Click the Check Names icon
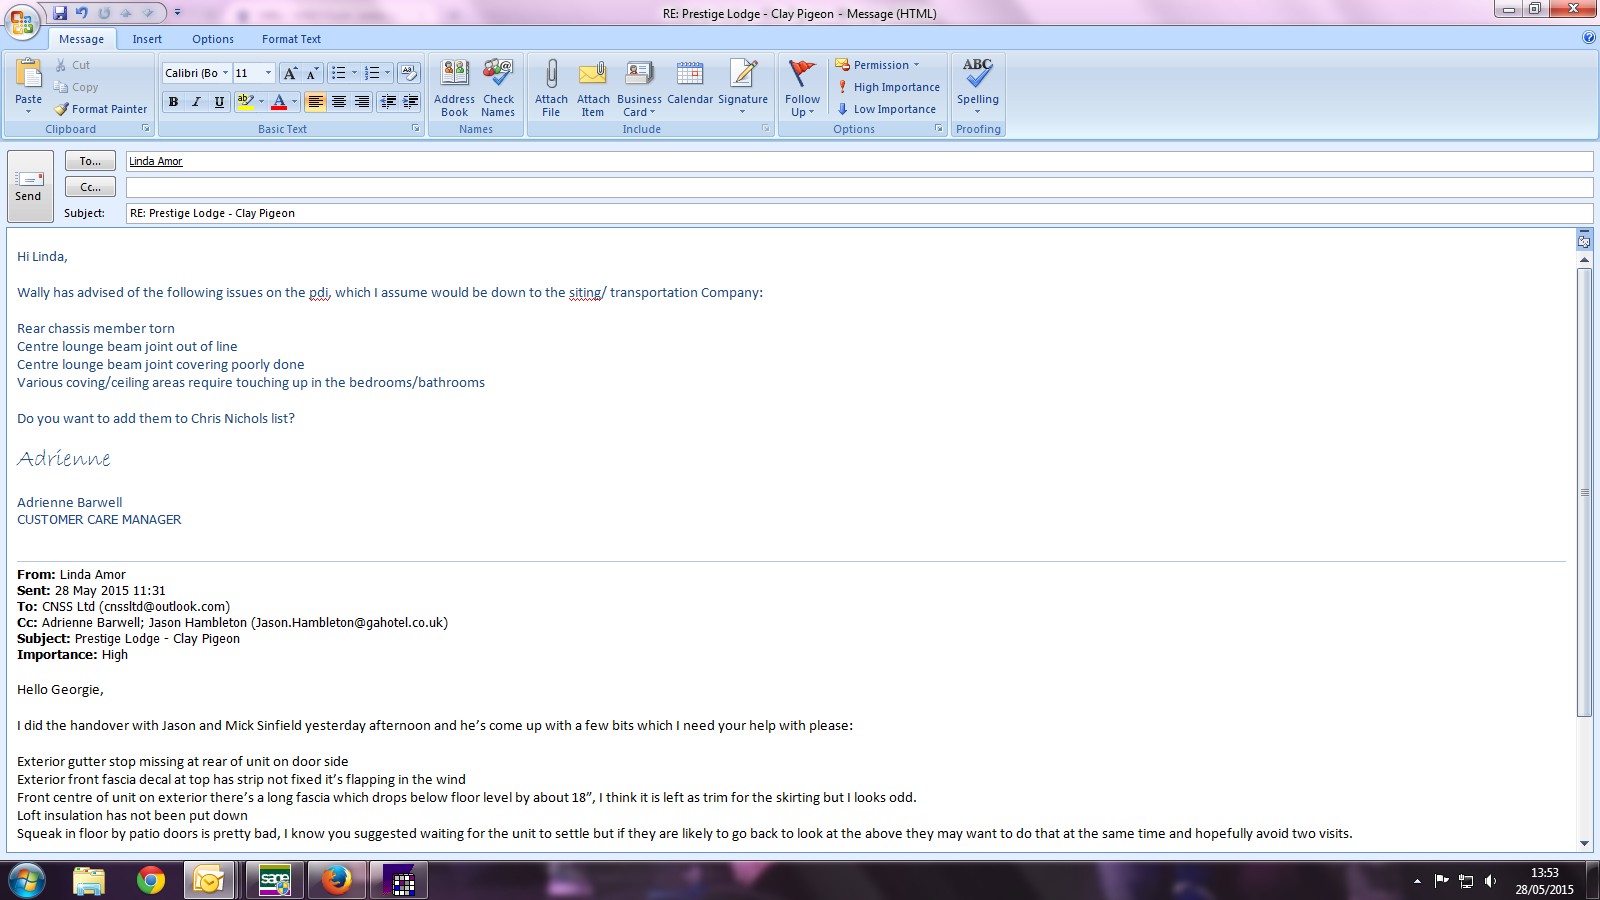This screenshot has width=1600, height=900. 498,75
